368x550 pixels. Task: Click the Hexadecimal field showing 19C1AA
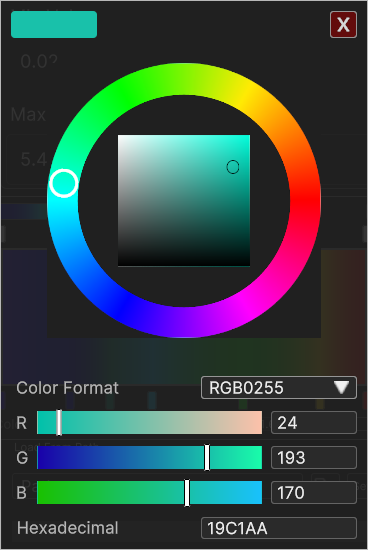(x=279, y=528)
